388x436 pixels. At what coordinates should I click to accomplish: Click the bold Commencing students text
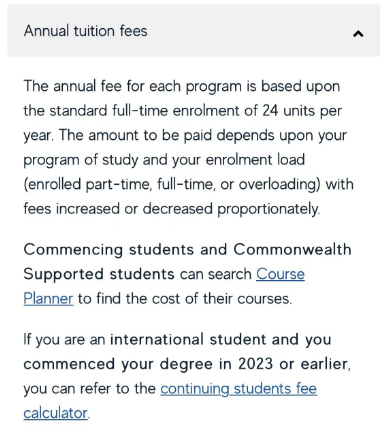click(x=125, y=250)
